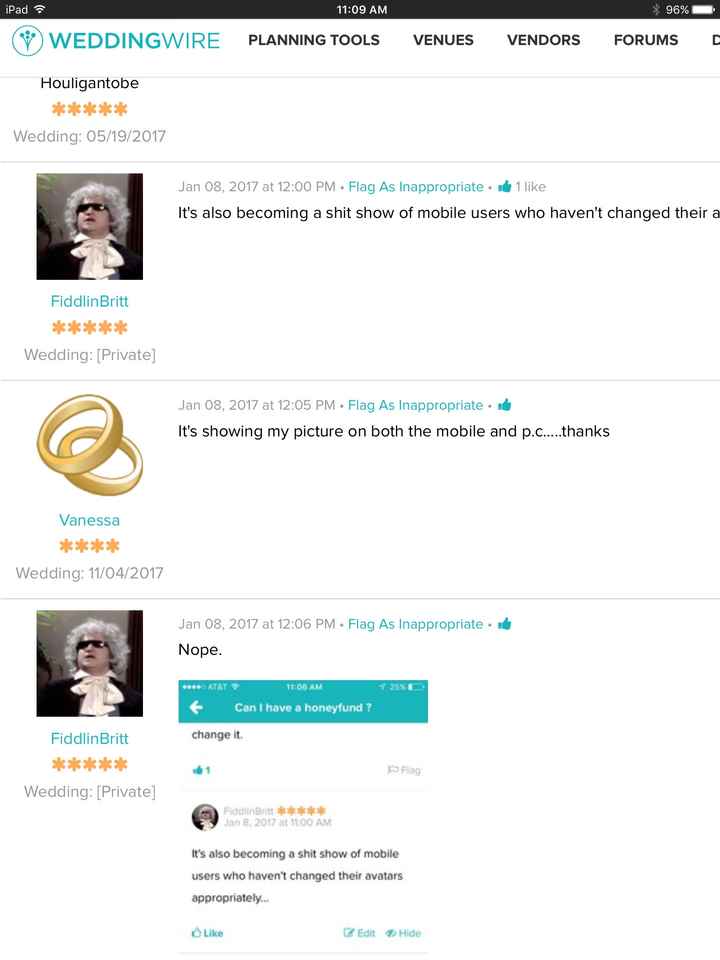Tap thumbs-up with 1 in embedded screenshot
Image resolution: width=720 pixels, height=960 pixels.
(201, 770)
